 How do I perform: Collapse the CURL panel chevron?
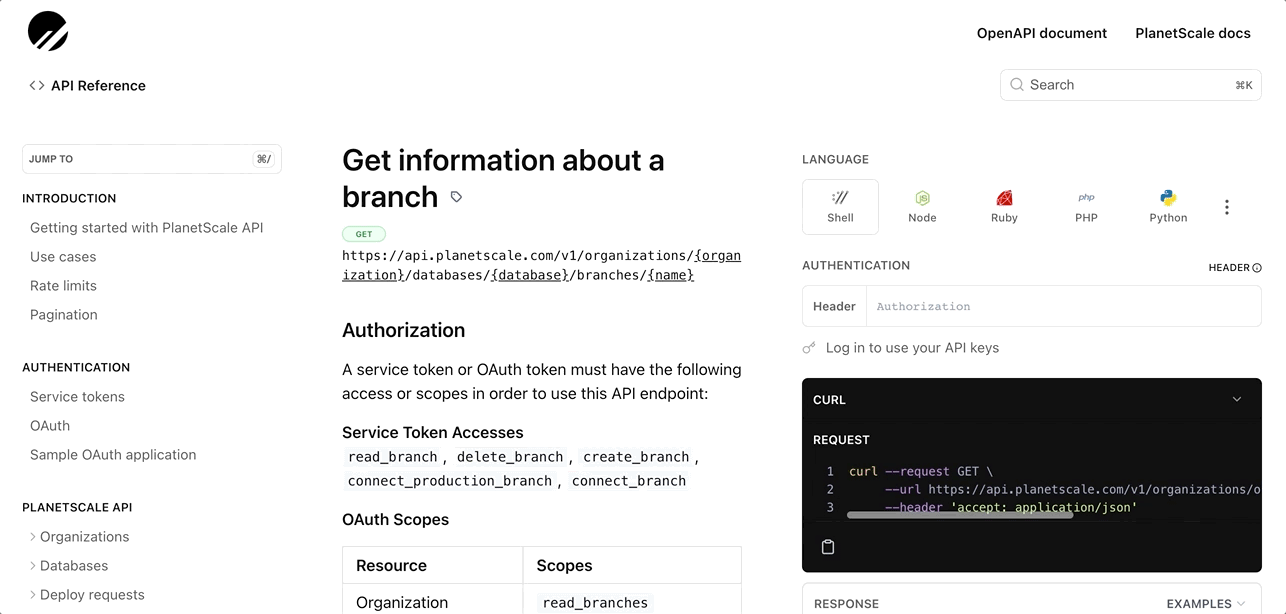1237,399
